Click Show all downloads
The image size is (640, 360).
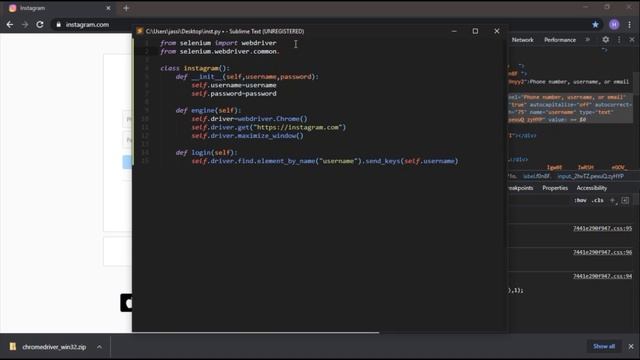click(604, 347)
